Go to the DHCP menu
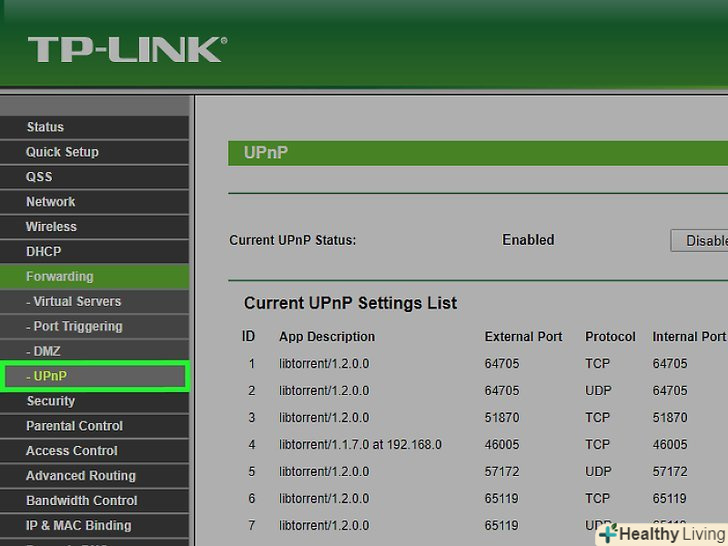 94,252
